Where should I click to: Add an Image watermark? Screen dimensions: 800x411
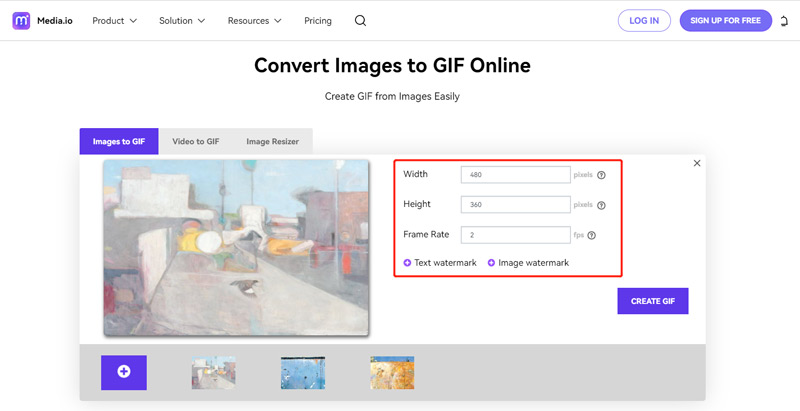pyautogui.click(x=533, y=263)
